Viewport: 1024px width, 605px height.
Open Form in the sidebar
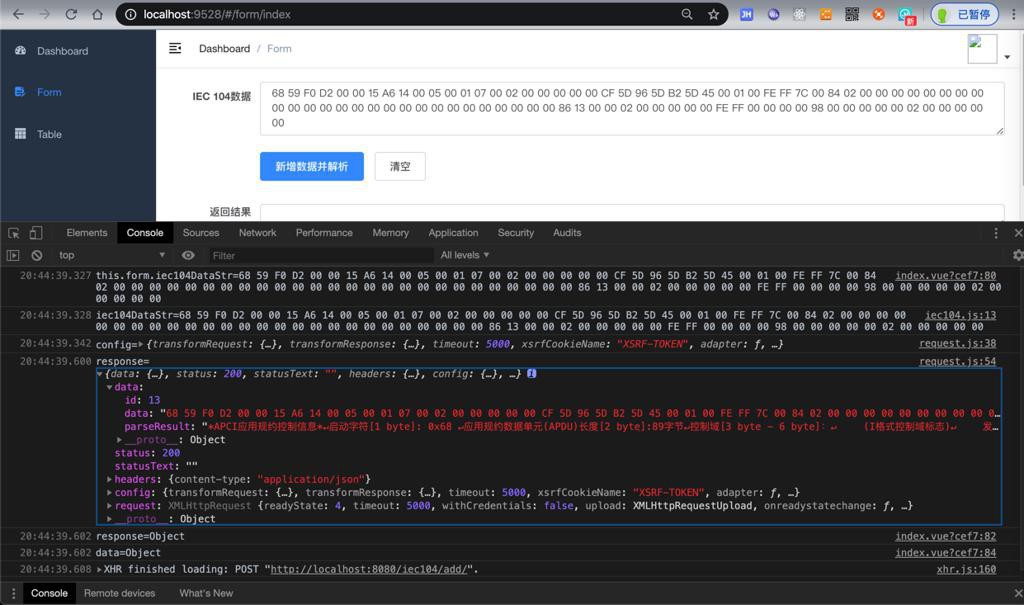click(x=49, y=92)
